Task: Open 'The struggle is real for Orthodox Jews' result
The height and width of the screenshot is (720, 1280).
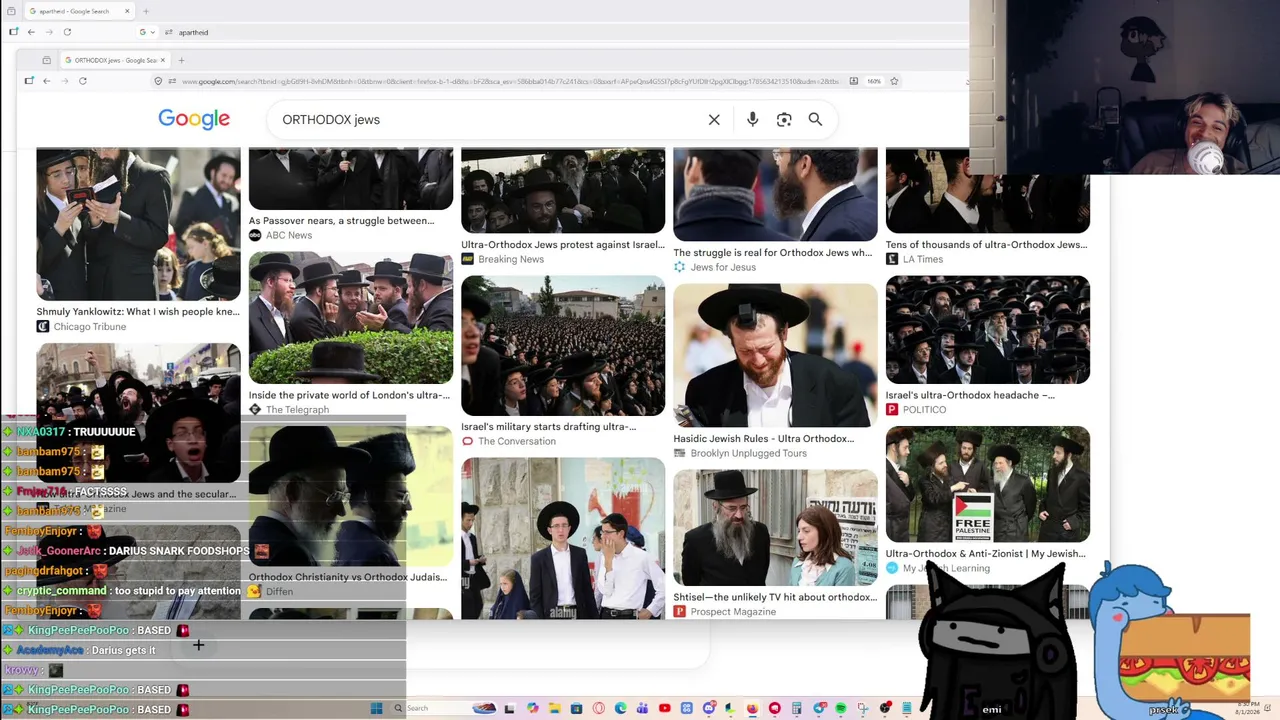Action: (x=772, y=253)
